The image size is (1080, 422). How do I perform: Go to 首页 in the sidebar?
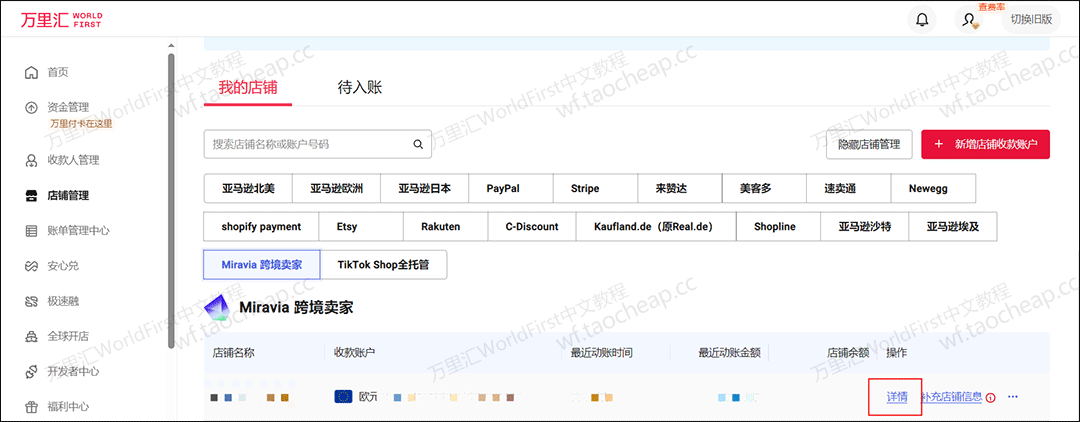click(x=58, y=72)
